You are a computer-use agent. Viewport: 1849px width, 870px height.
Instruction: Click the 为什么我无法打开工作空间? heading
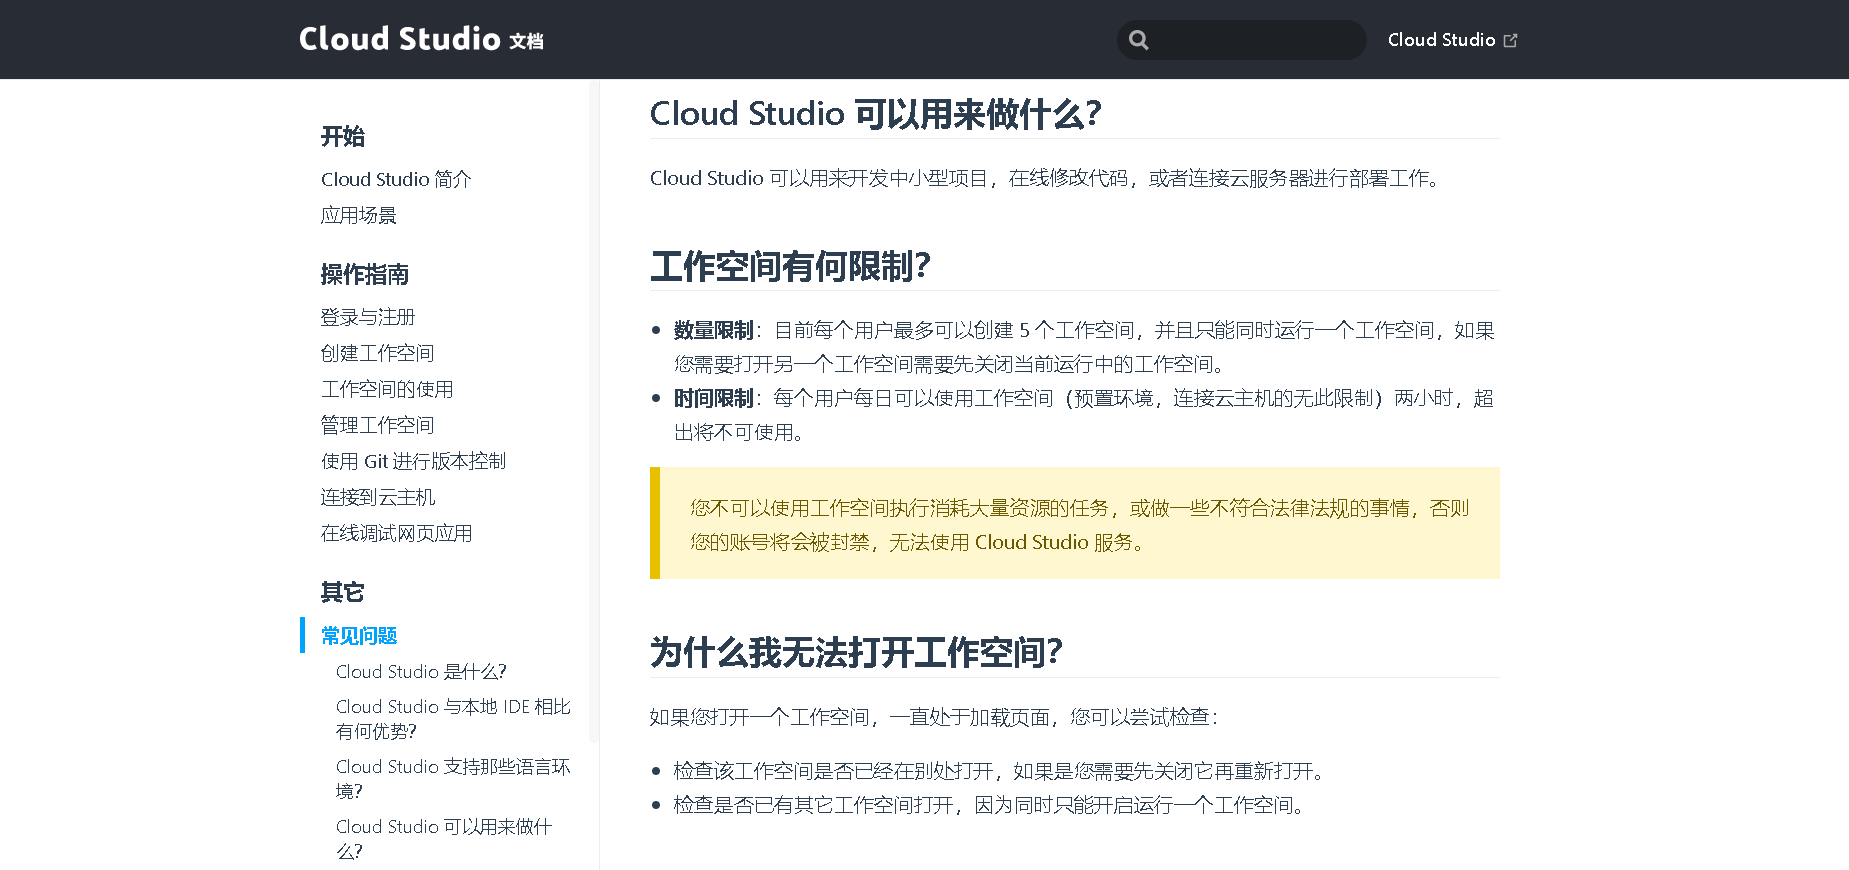coord(855,653)
